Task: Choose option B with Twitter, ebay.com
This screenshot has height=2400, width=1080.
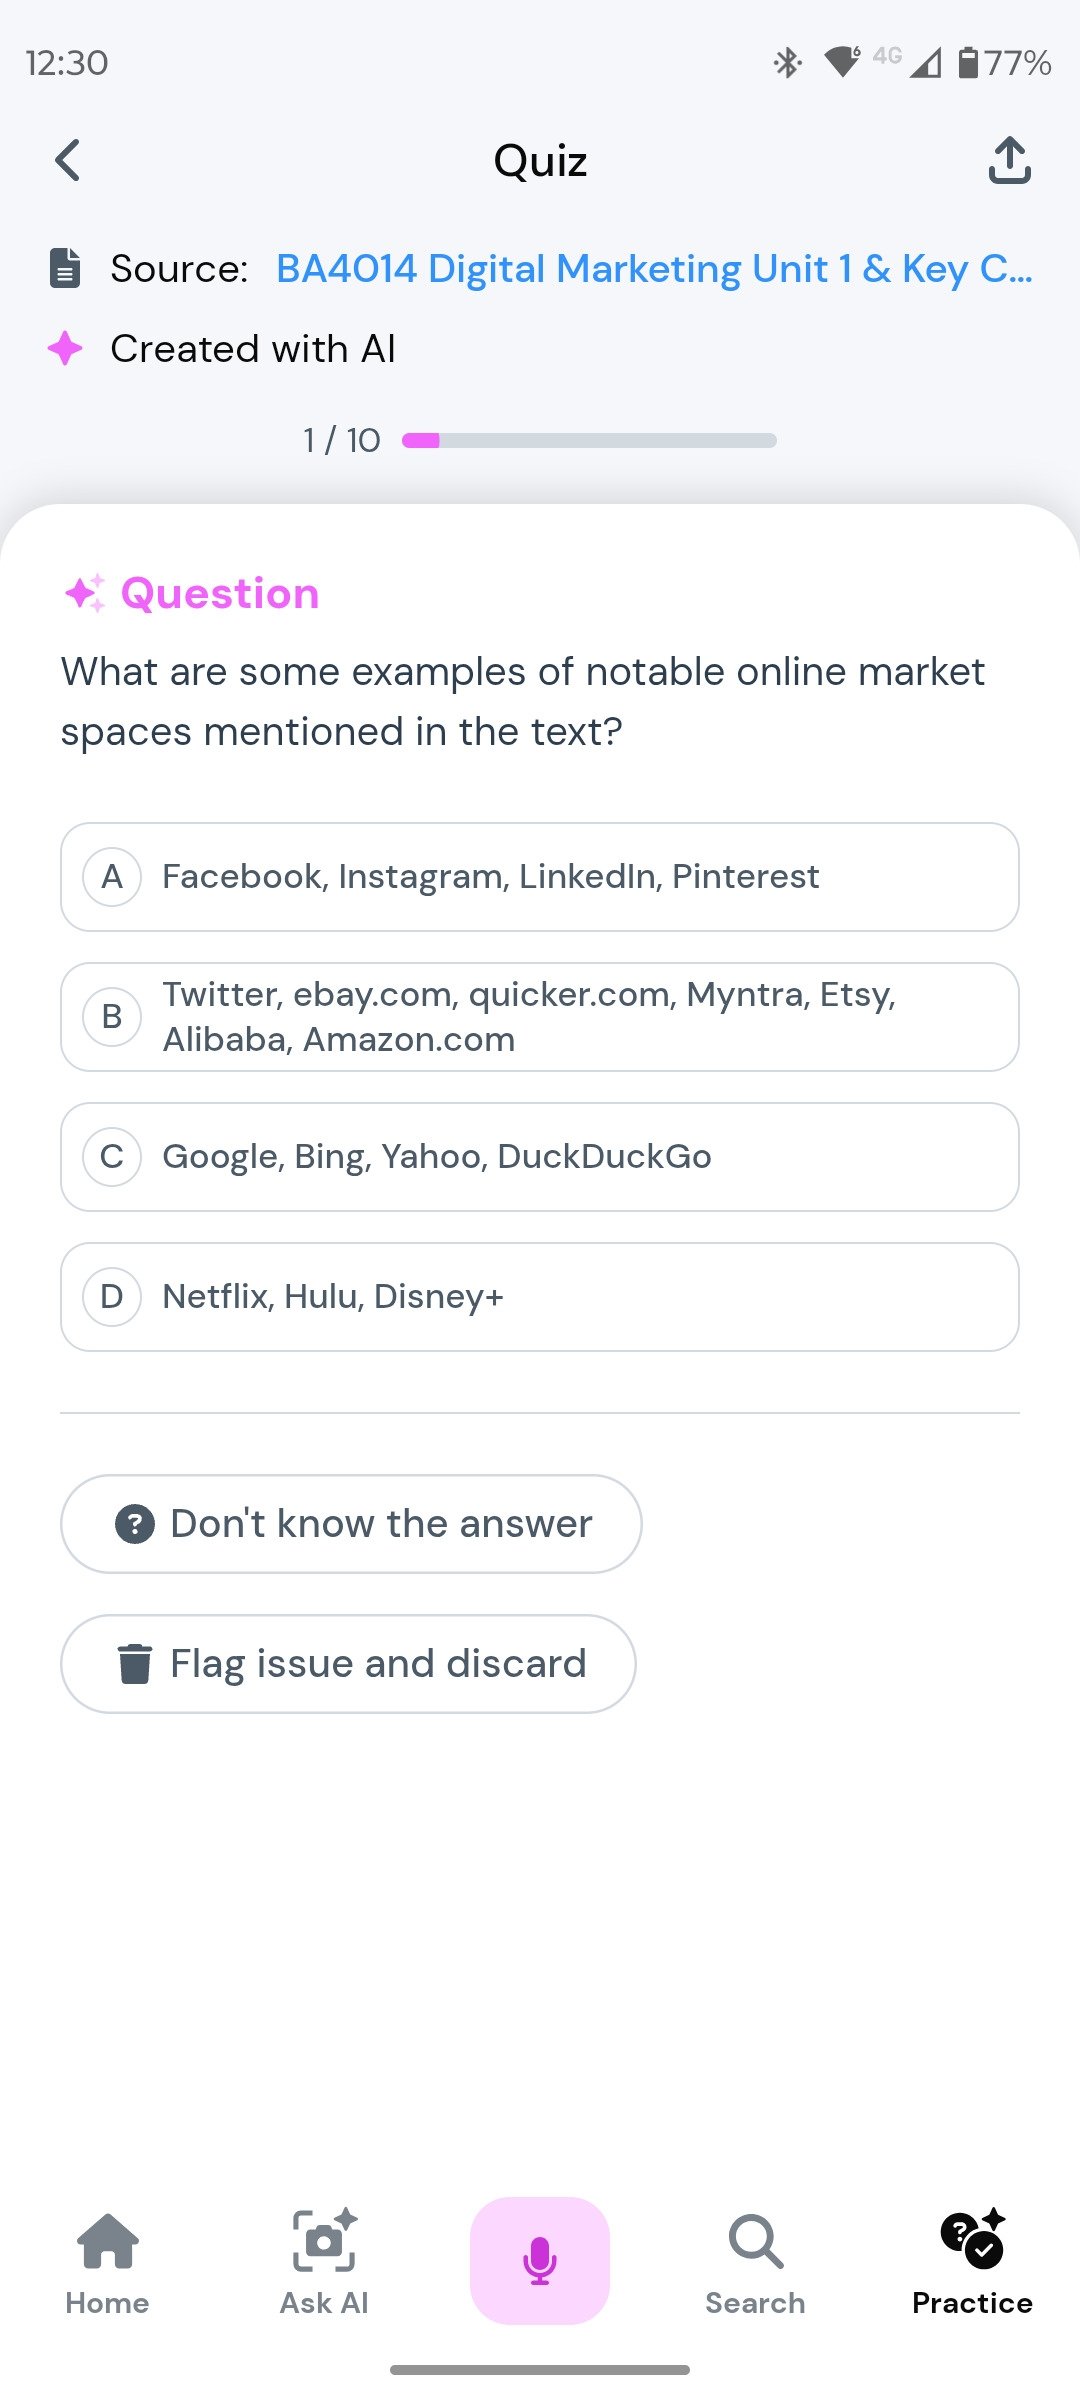Action: point(540,1017)
